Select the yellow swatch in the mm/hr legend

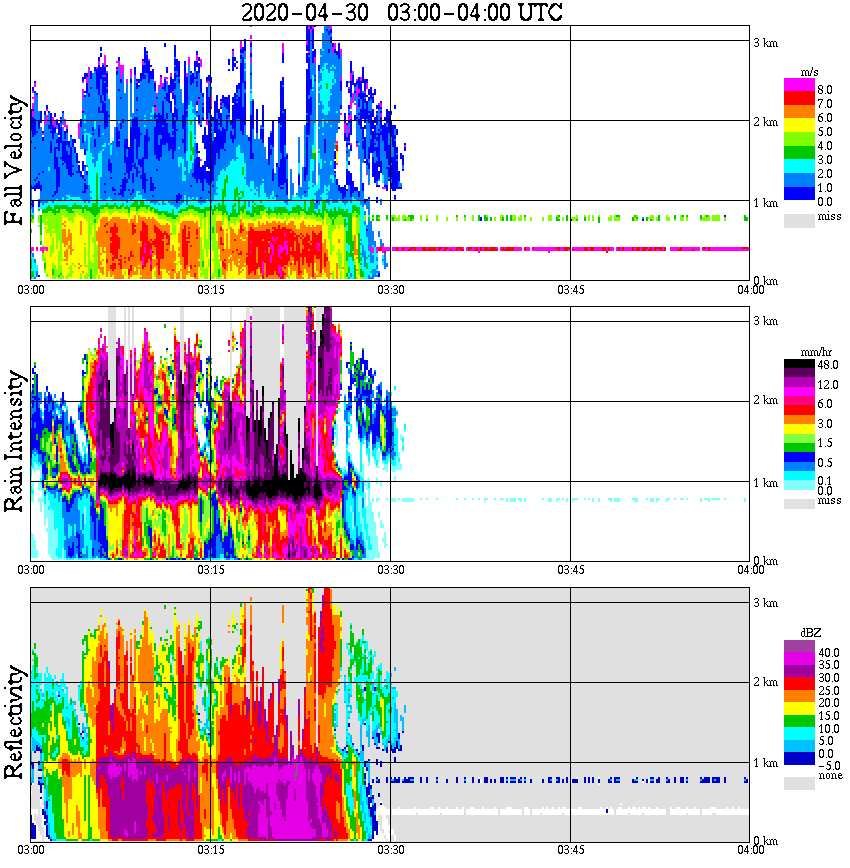coord(799,429)
